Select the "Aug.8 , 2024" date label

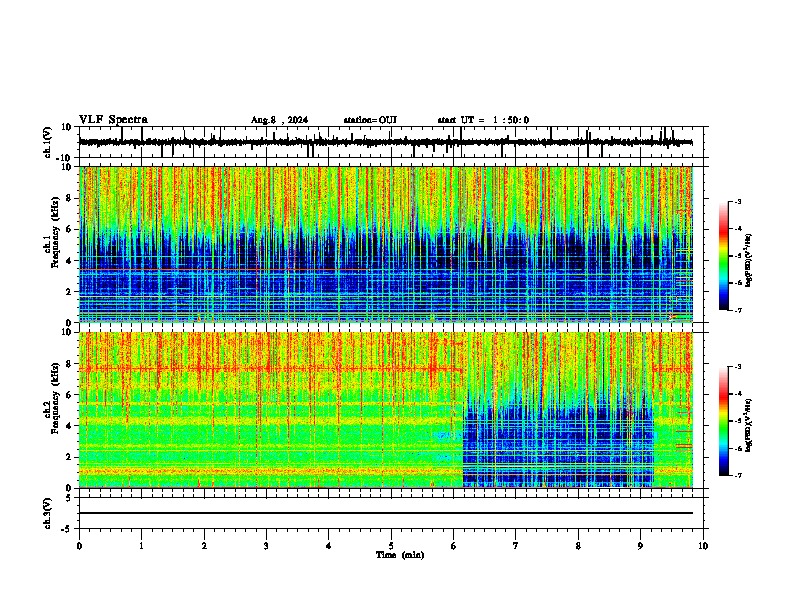pos(279,120)
